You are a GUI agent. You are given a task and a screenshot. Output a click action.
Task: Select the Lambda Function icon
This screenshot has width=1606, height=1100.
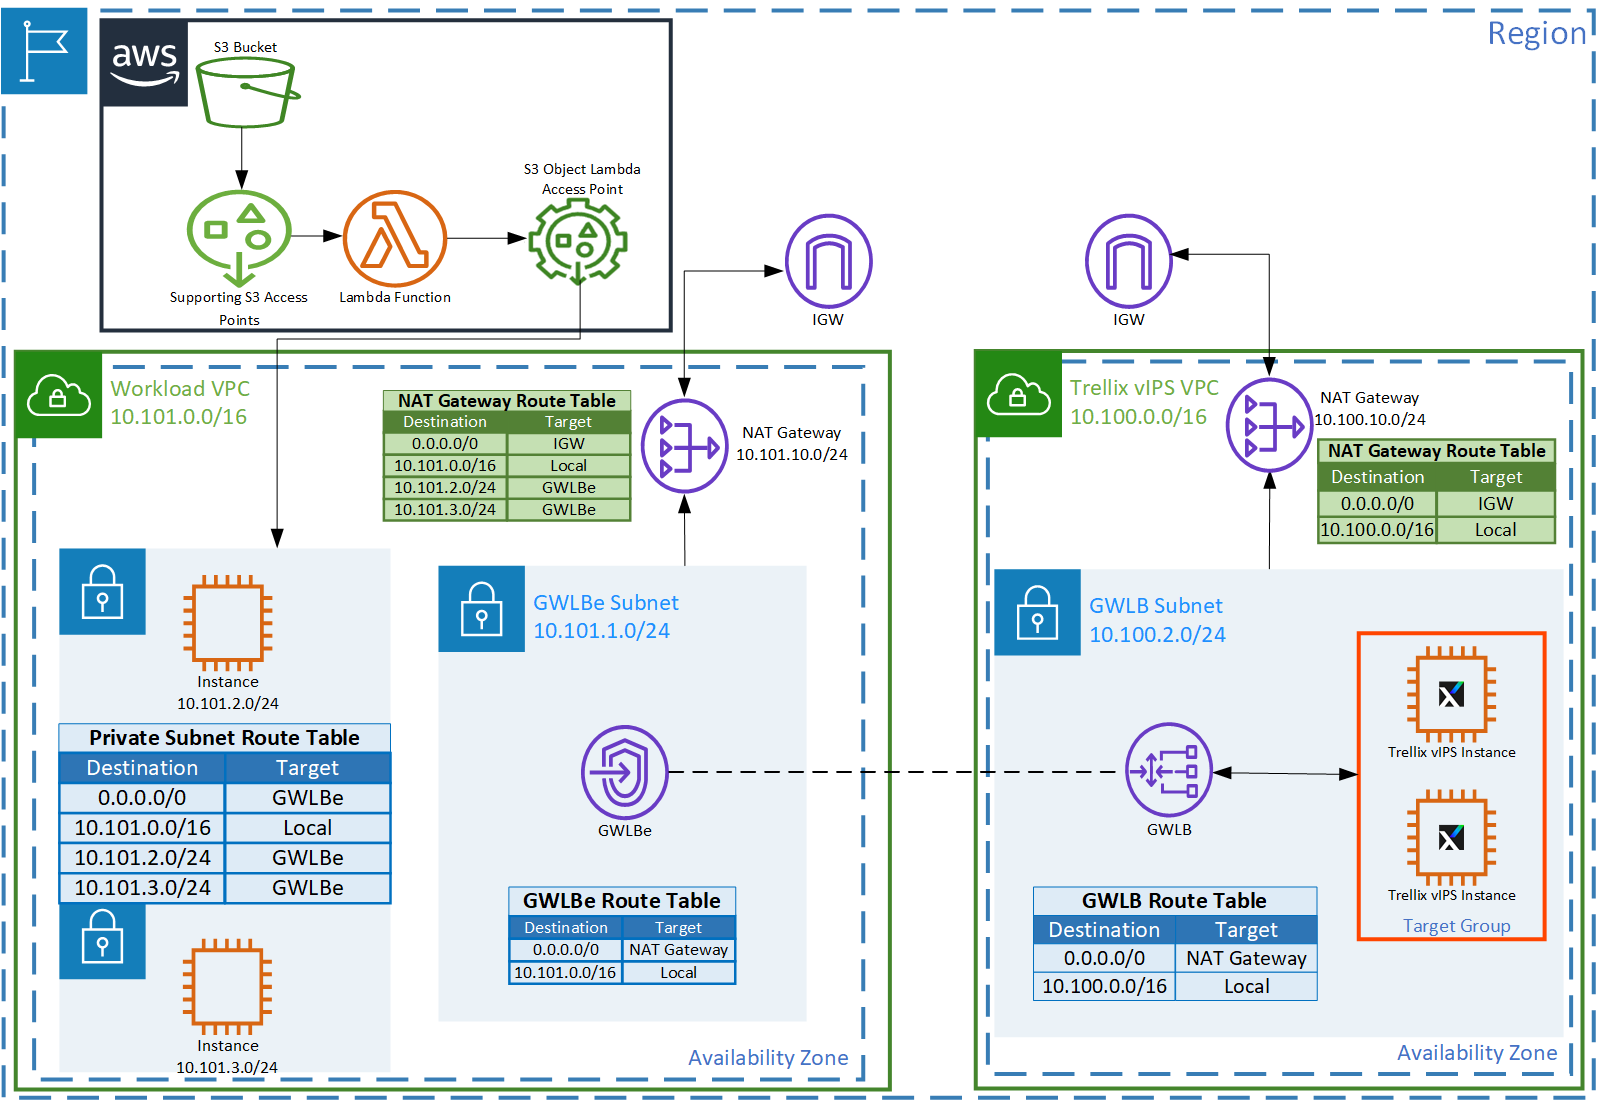click(x=395, y=239)
